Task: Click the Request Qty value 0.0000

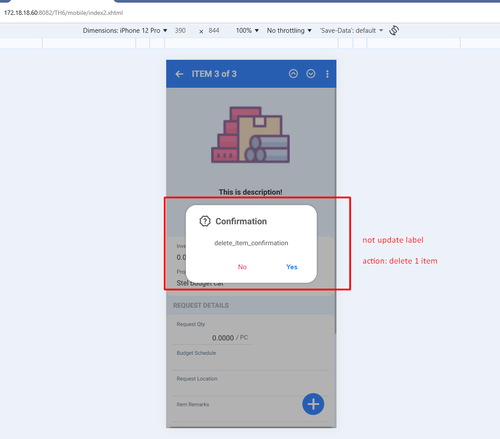Action: pyautogui.click(x=223, y=338)
